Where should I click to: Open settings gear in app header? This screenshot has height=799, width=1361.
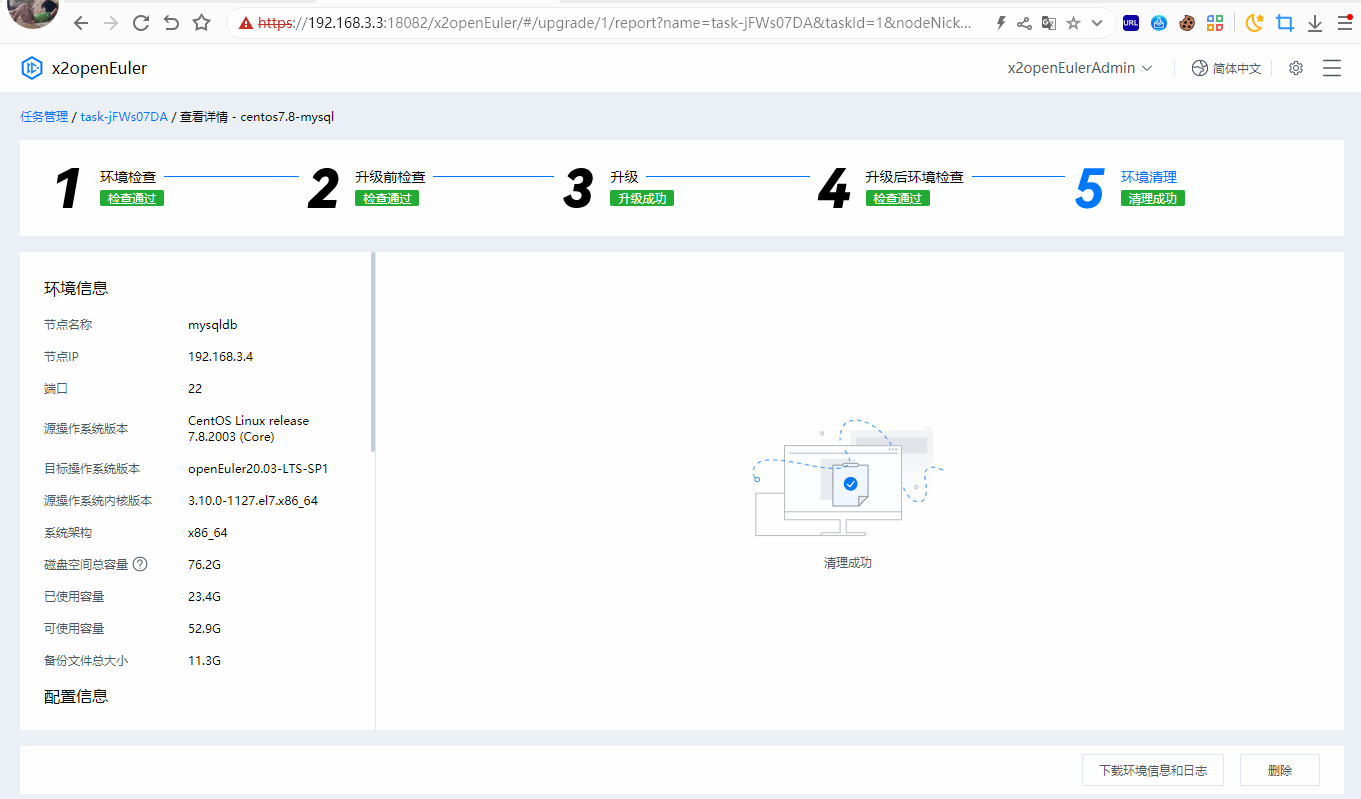click(x=1296, y=68)
